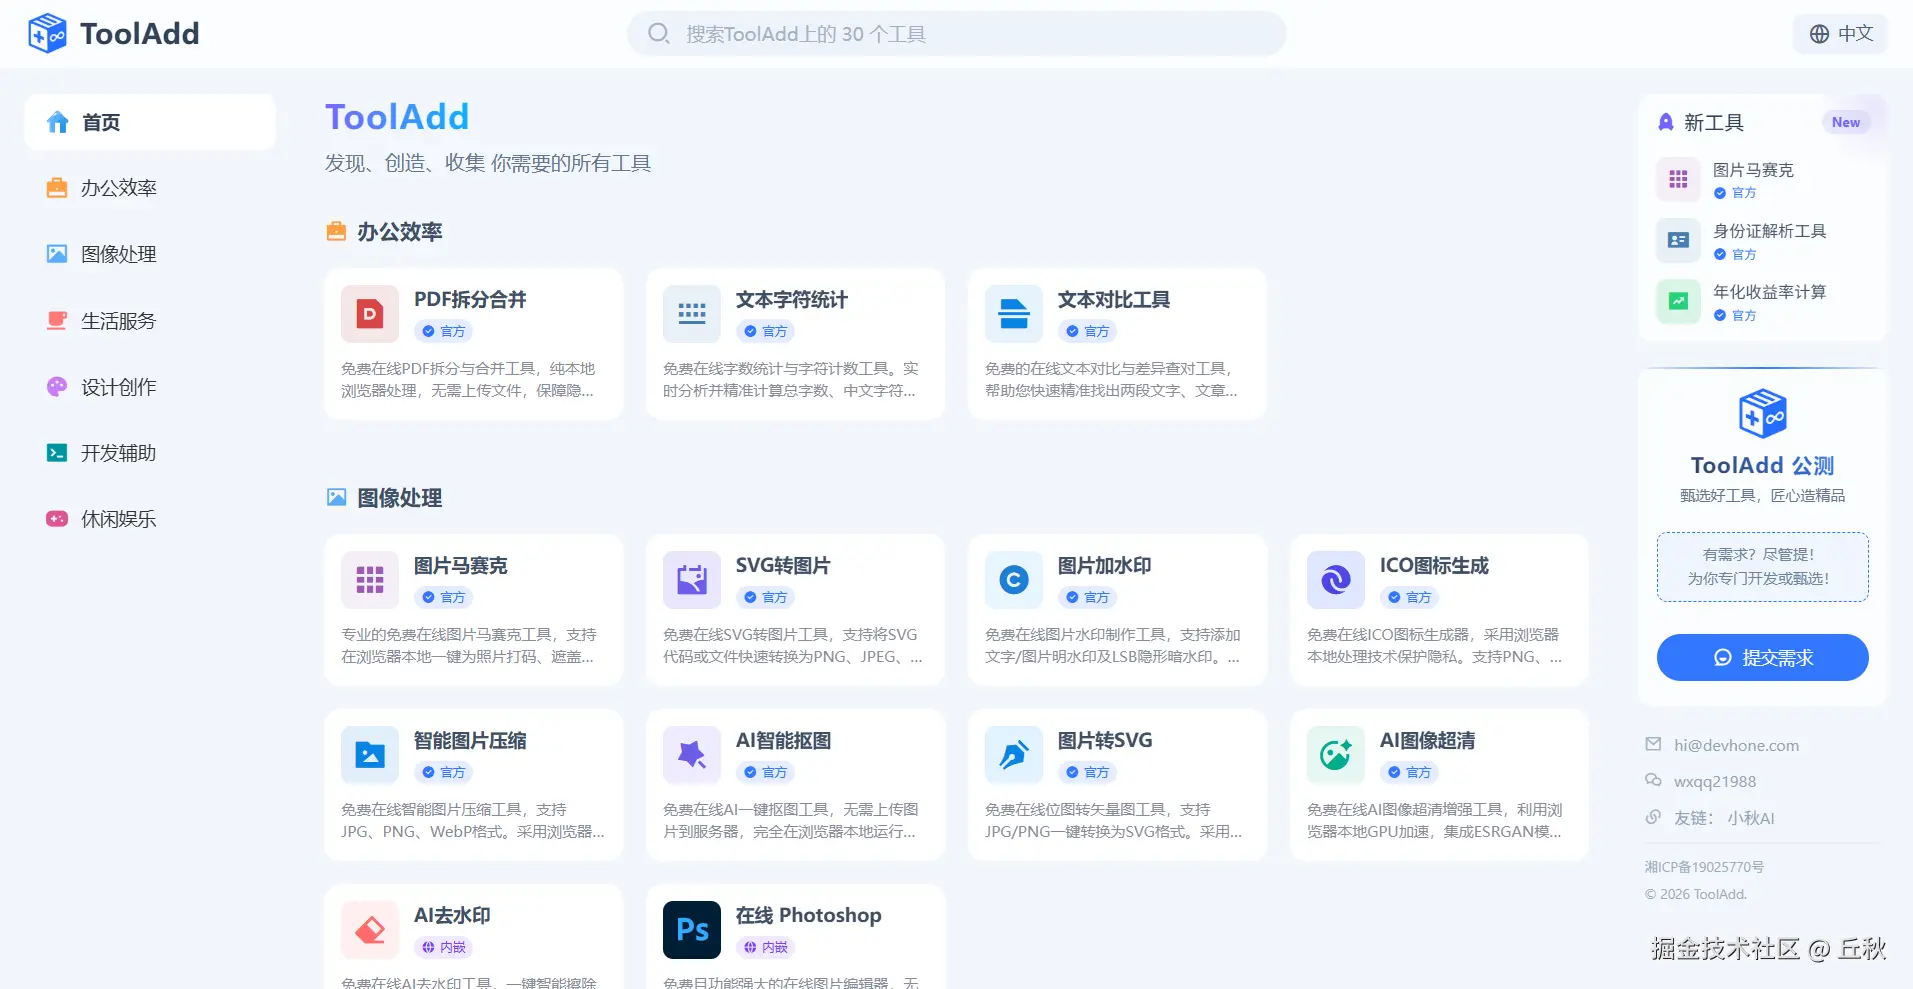
Task: Open 年化收益率计算 from the 新工具 list
Action: pos(1770,292)
